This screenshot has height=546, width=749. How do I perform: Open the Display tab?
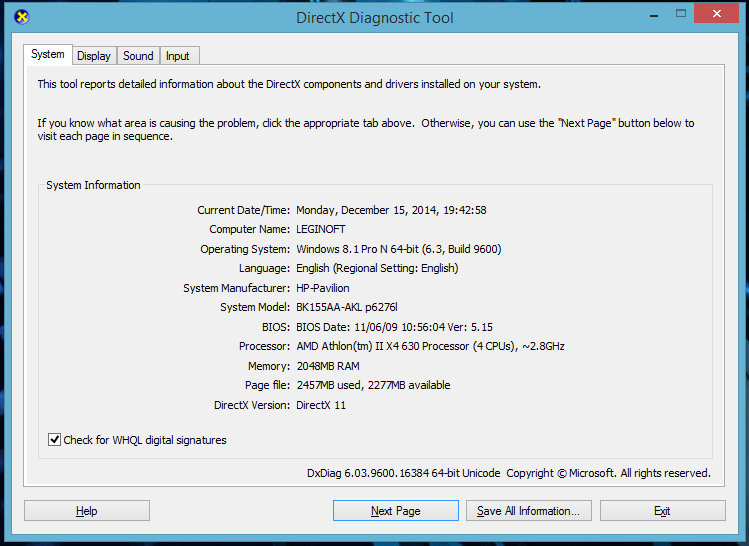[94, 56]
